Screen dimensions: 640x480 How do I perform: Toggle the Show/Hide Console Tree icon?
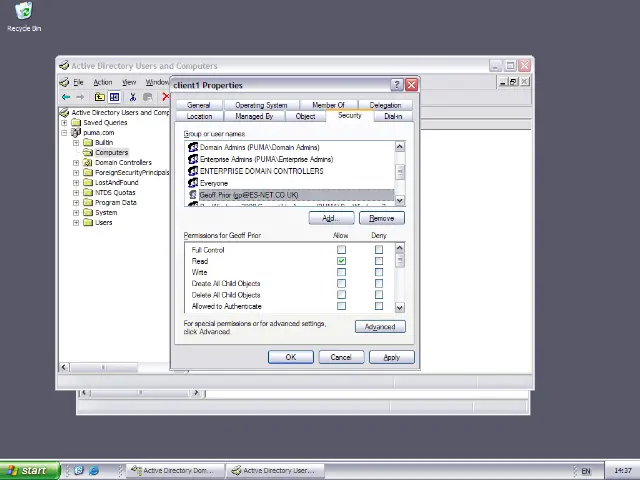[115, 97]
